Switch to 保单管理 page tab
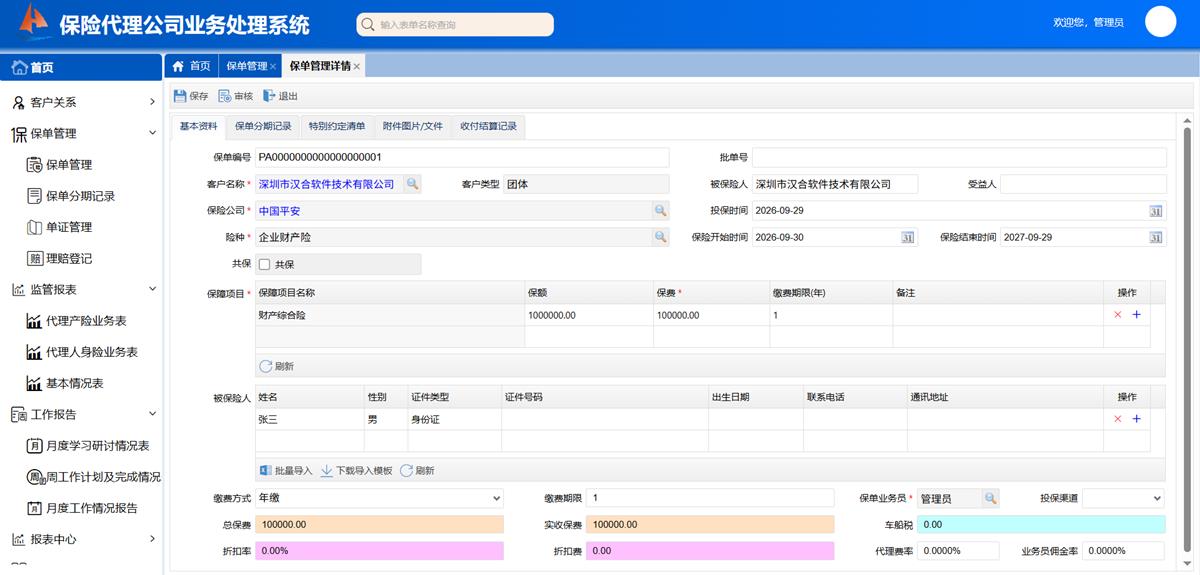1200x575 pixels. [246, 66]
